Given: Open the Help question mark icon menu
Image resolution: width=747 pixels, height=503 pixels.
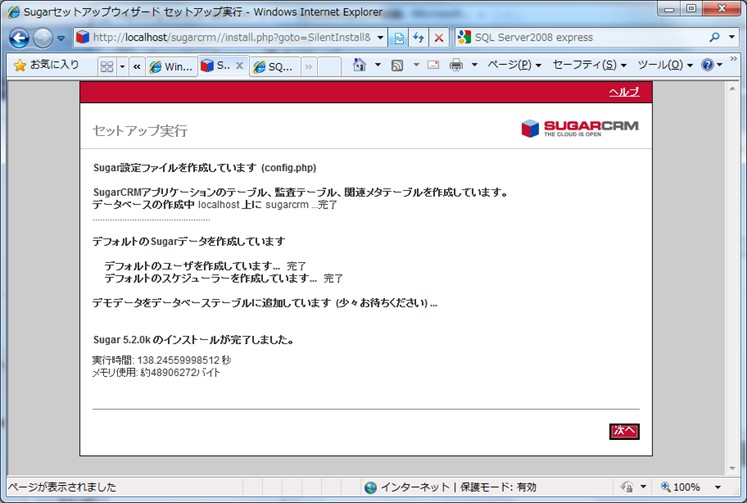Looking at the screenshot, I should click(712, 65).
